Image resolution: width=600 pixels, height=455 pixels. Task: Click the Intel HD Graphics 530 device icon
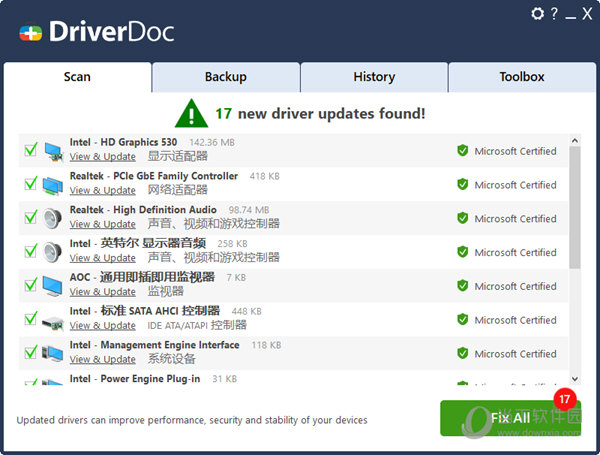pyautogui.click(x=53, y=152)
